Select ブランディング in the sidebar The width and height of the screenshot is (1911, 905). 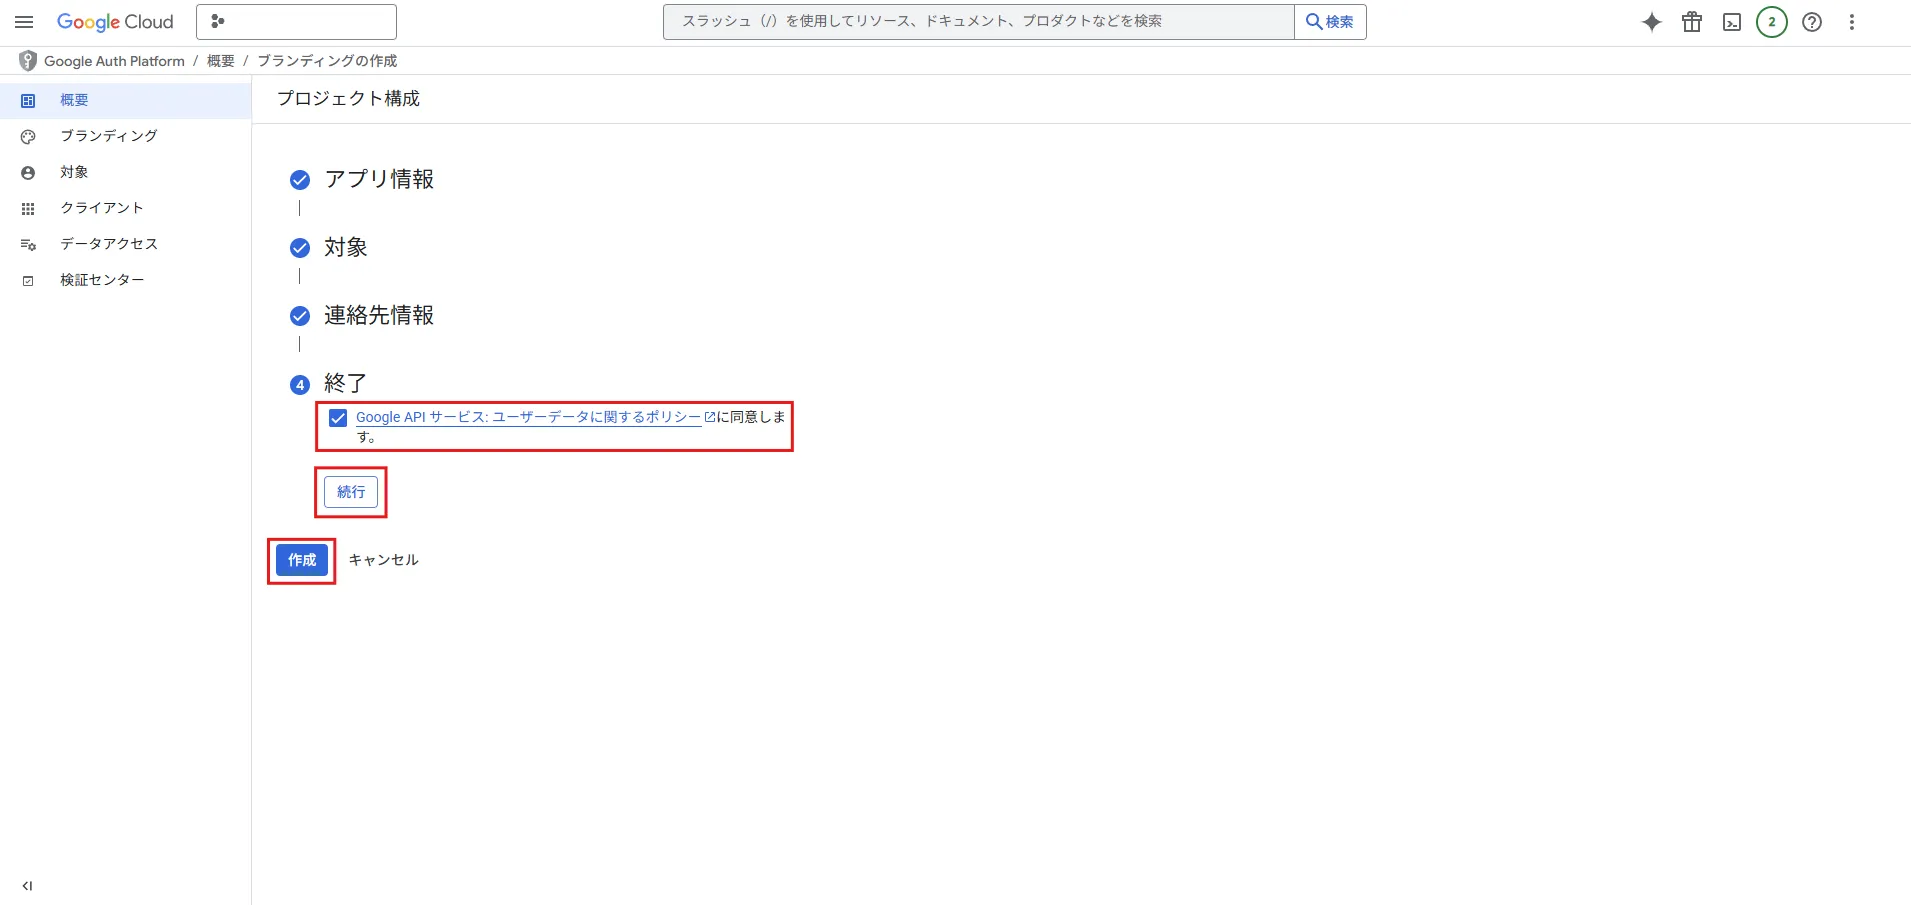pos(125,136)
